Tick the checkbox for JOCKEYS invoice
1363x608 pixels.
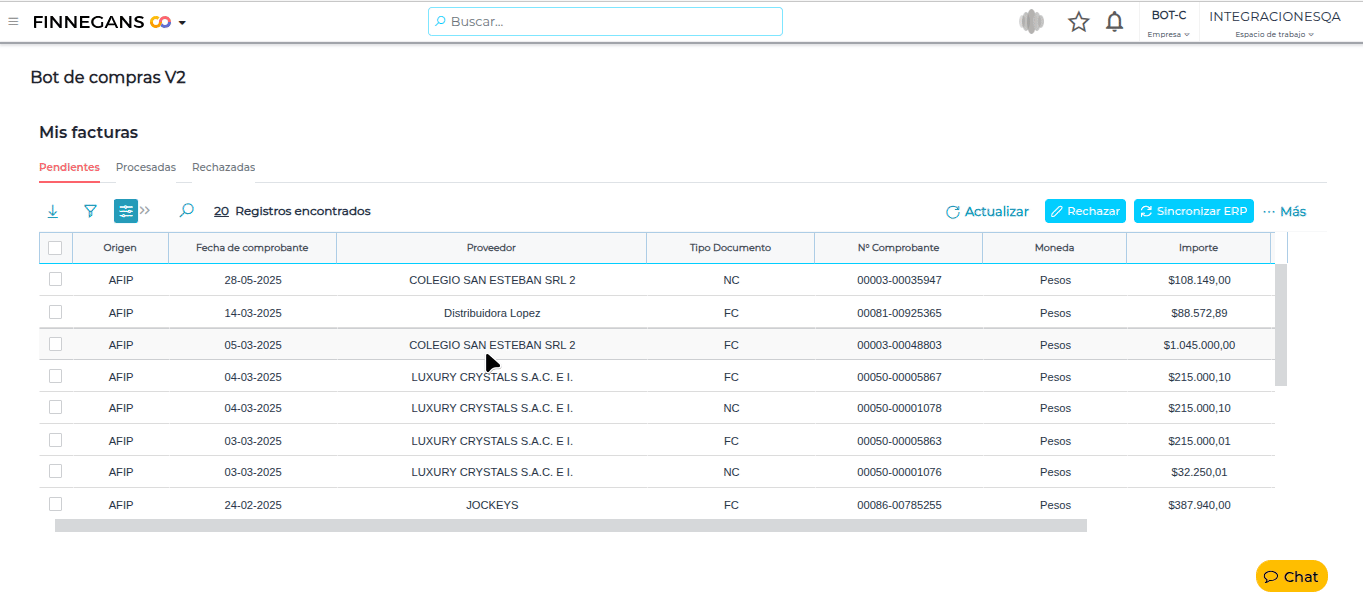click(x=55, y=504)
